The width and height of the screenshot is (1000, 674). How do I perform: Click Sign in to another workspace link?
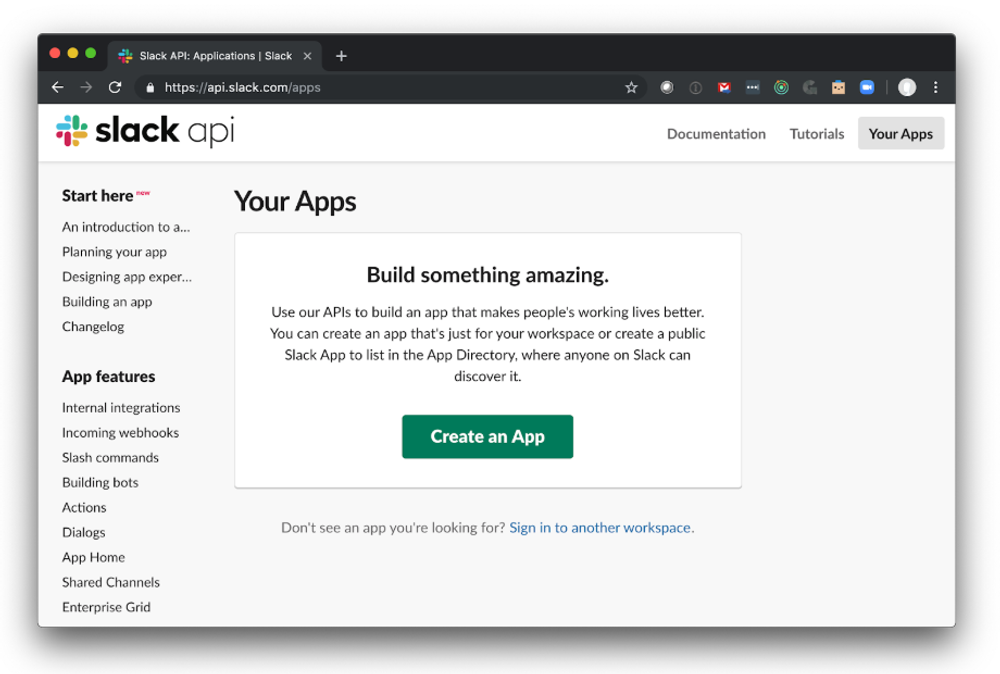pos(599,527)
